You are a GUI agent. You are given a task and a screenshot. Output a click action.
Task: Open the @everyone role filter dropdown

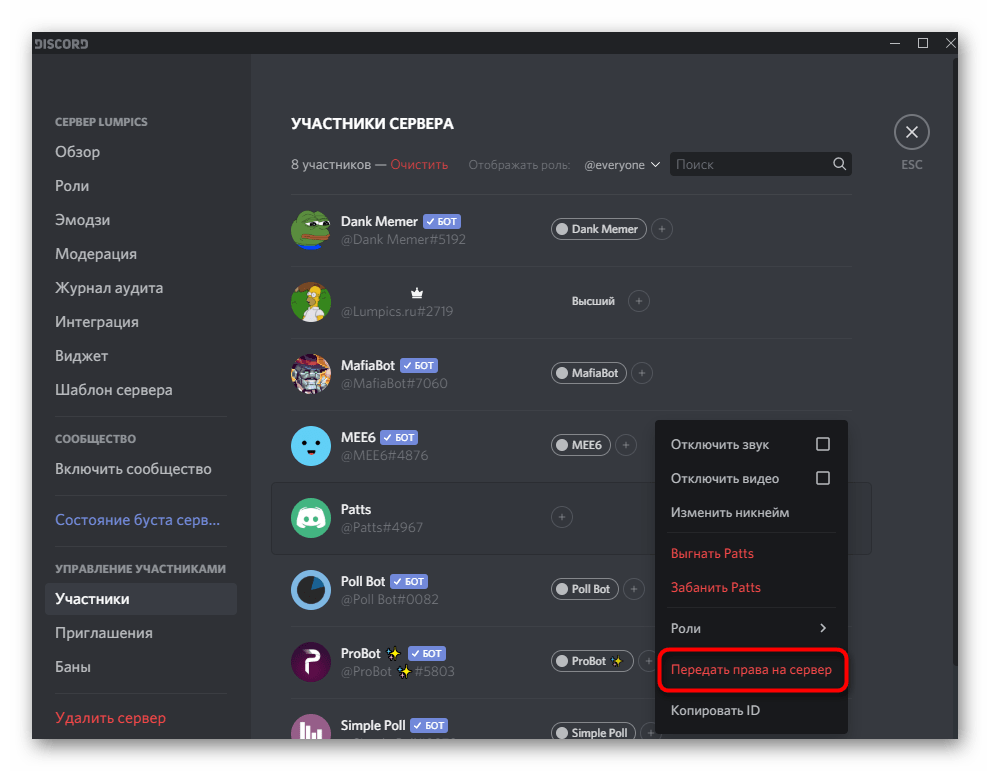pyautogui.click(x=622, y=165)
